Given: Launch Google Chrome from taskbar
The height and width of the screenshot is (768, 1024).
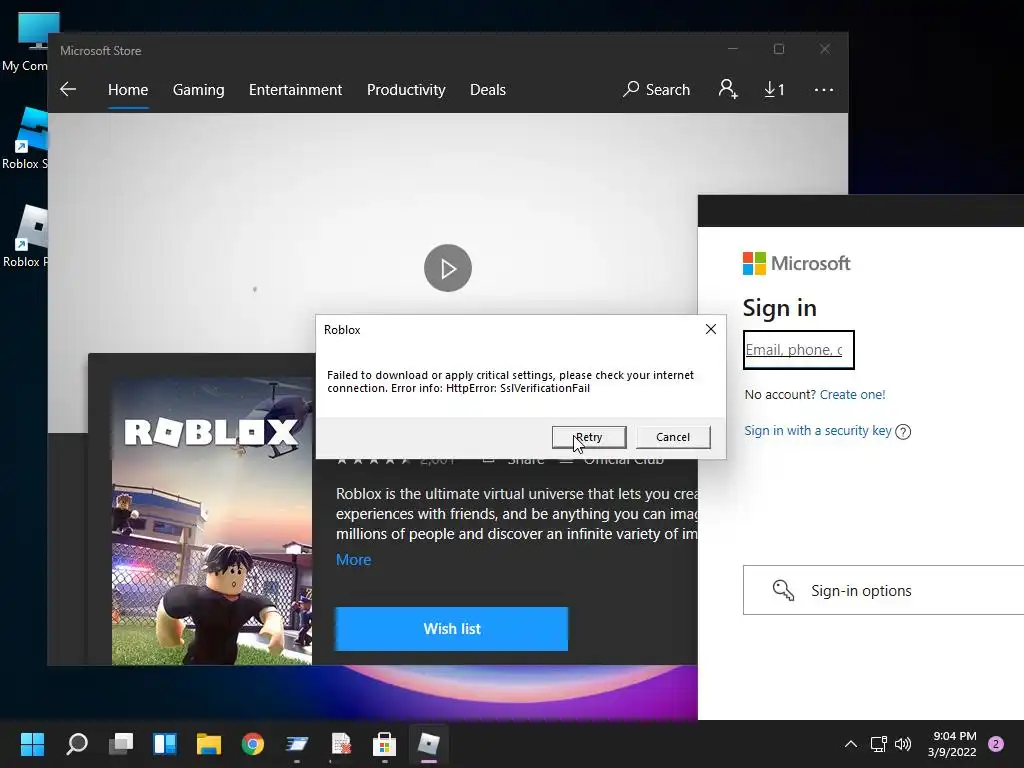Looking at the screenshot, I should click(253, 743).
